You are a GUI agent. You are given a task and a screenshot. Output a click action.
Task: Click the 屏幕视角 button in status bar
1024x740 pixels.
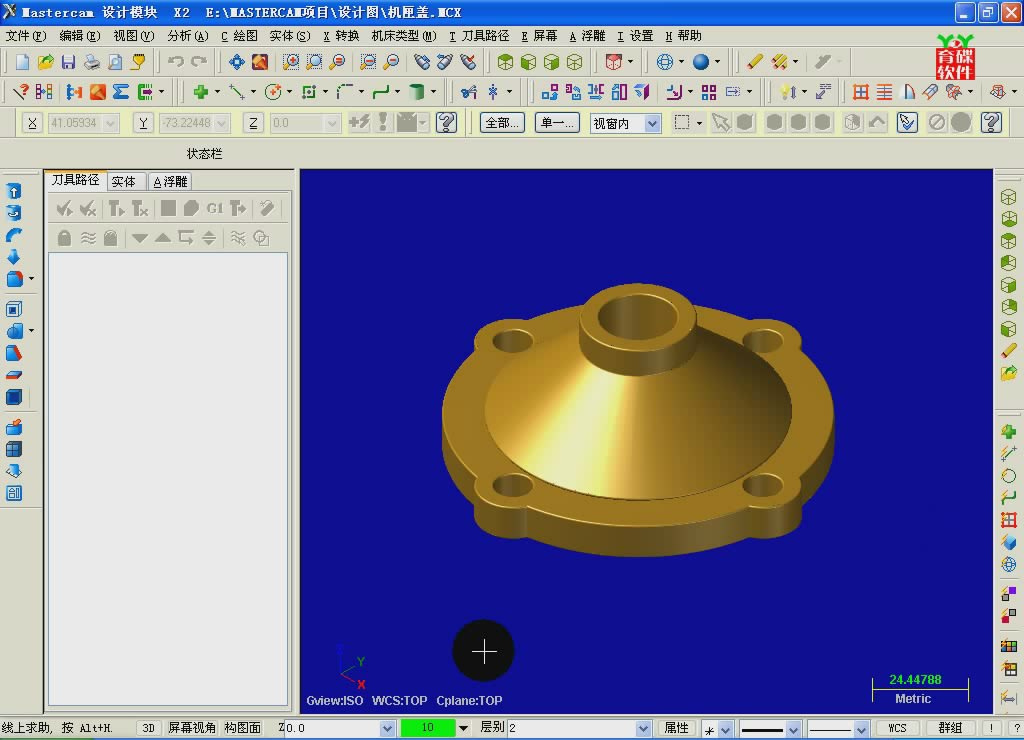point(192,728)
